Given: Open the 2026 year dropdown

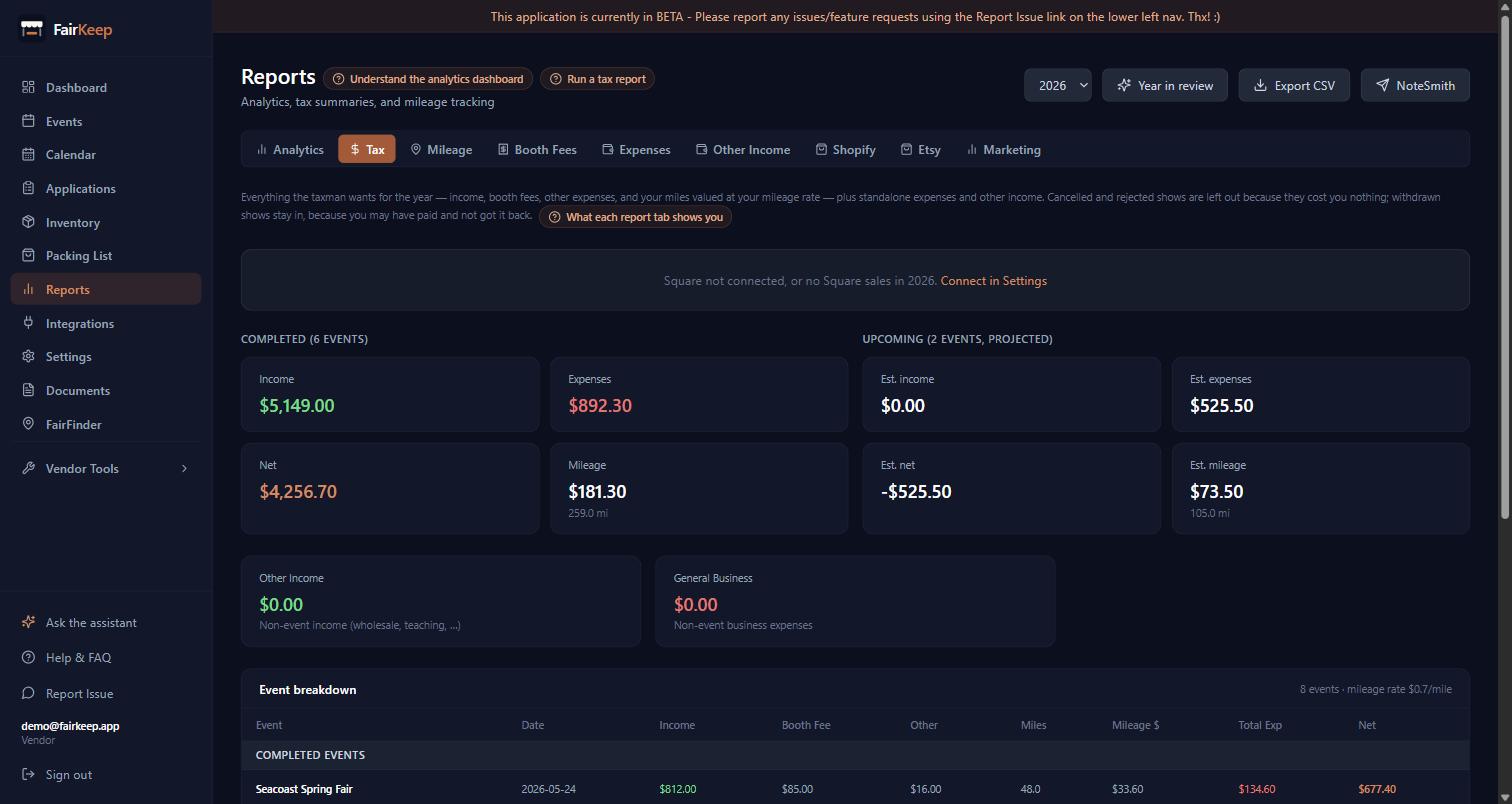Looking at the screenshot, I should [1058, 85].
